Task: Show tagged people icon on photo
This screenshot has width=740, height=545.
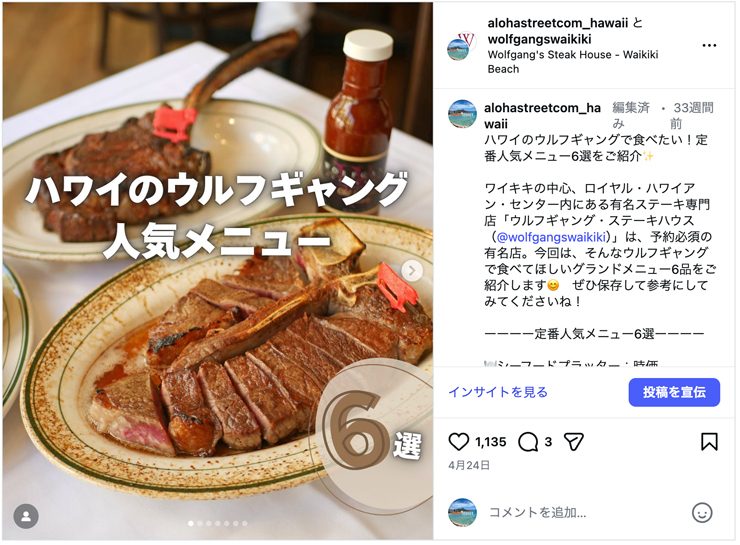Action: coord(26,516)
